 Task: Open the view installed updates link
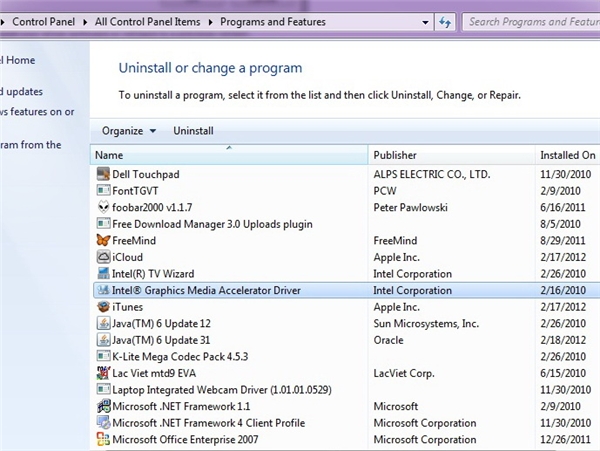click(x=21, y=92)
